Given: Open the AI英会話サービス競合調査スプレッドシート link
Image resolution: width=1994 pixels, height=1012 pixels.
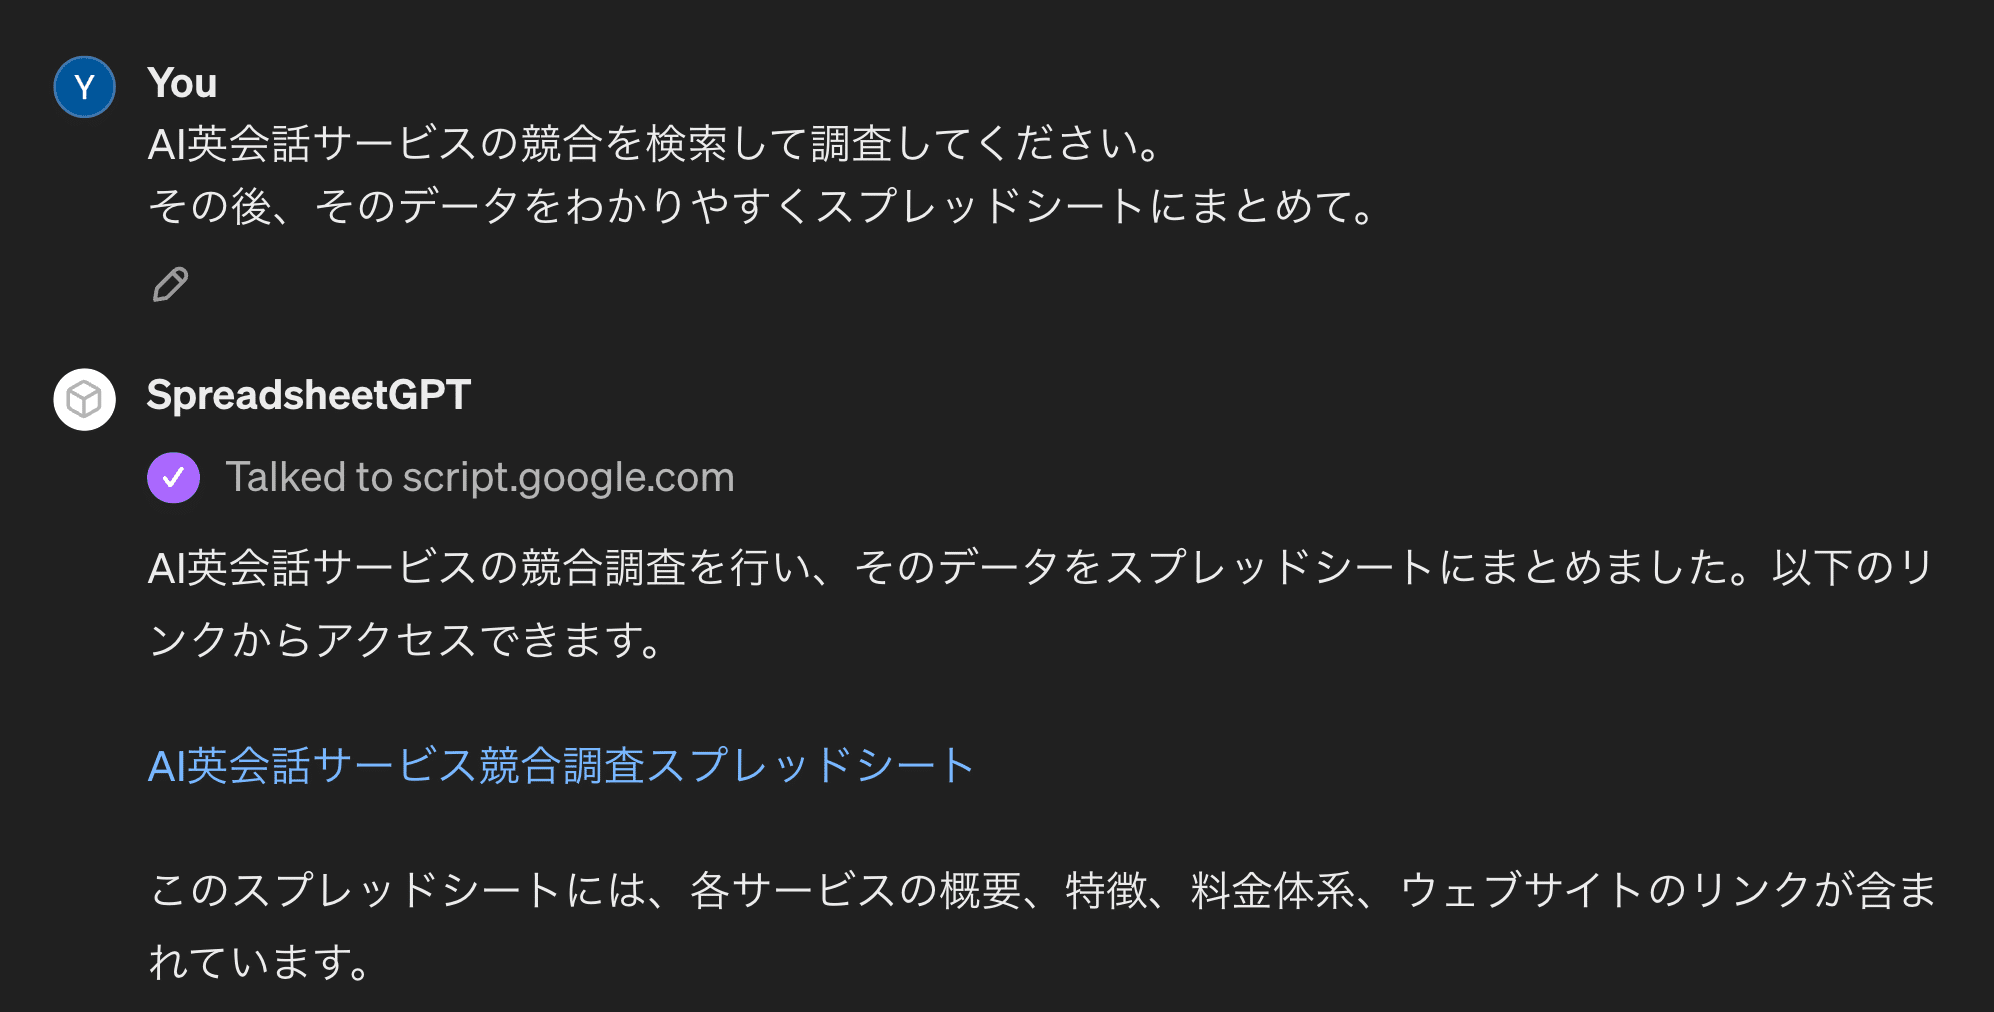Looking at the screenshot, I should (x=560, y=766).
